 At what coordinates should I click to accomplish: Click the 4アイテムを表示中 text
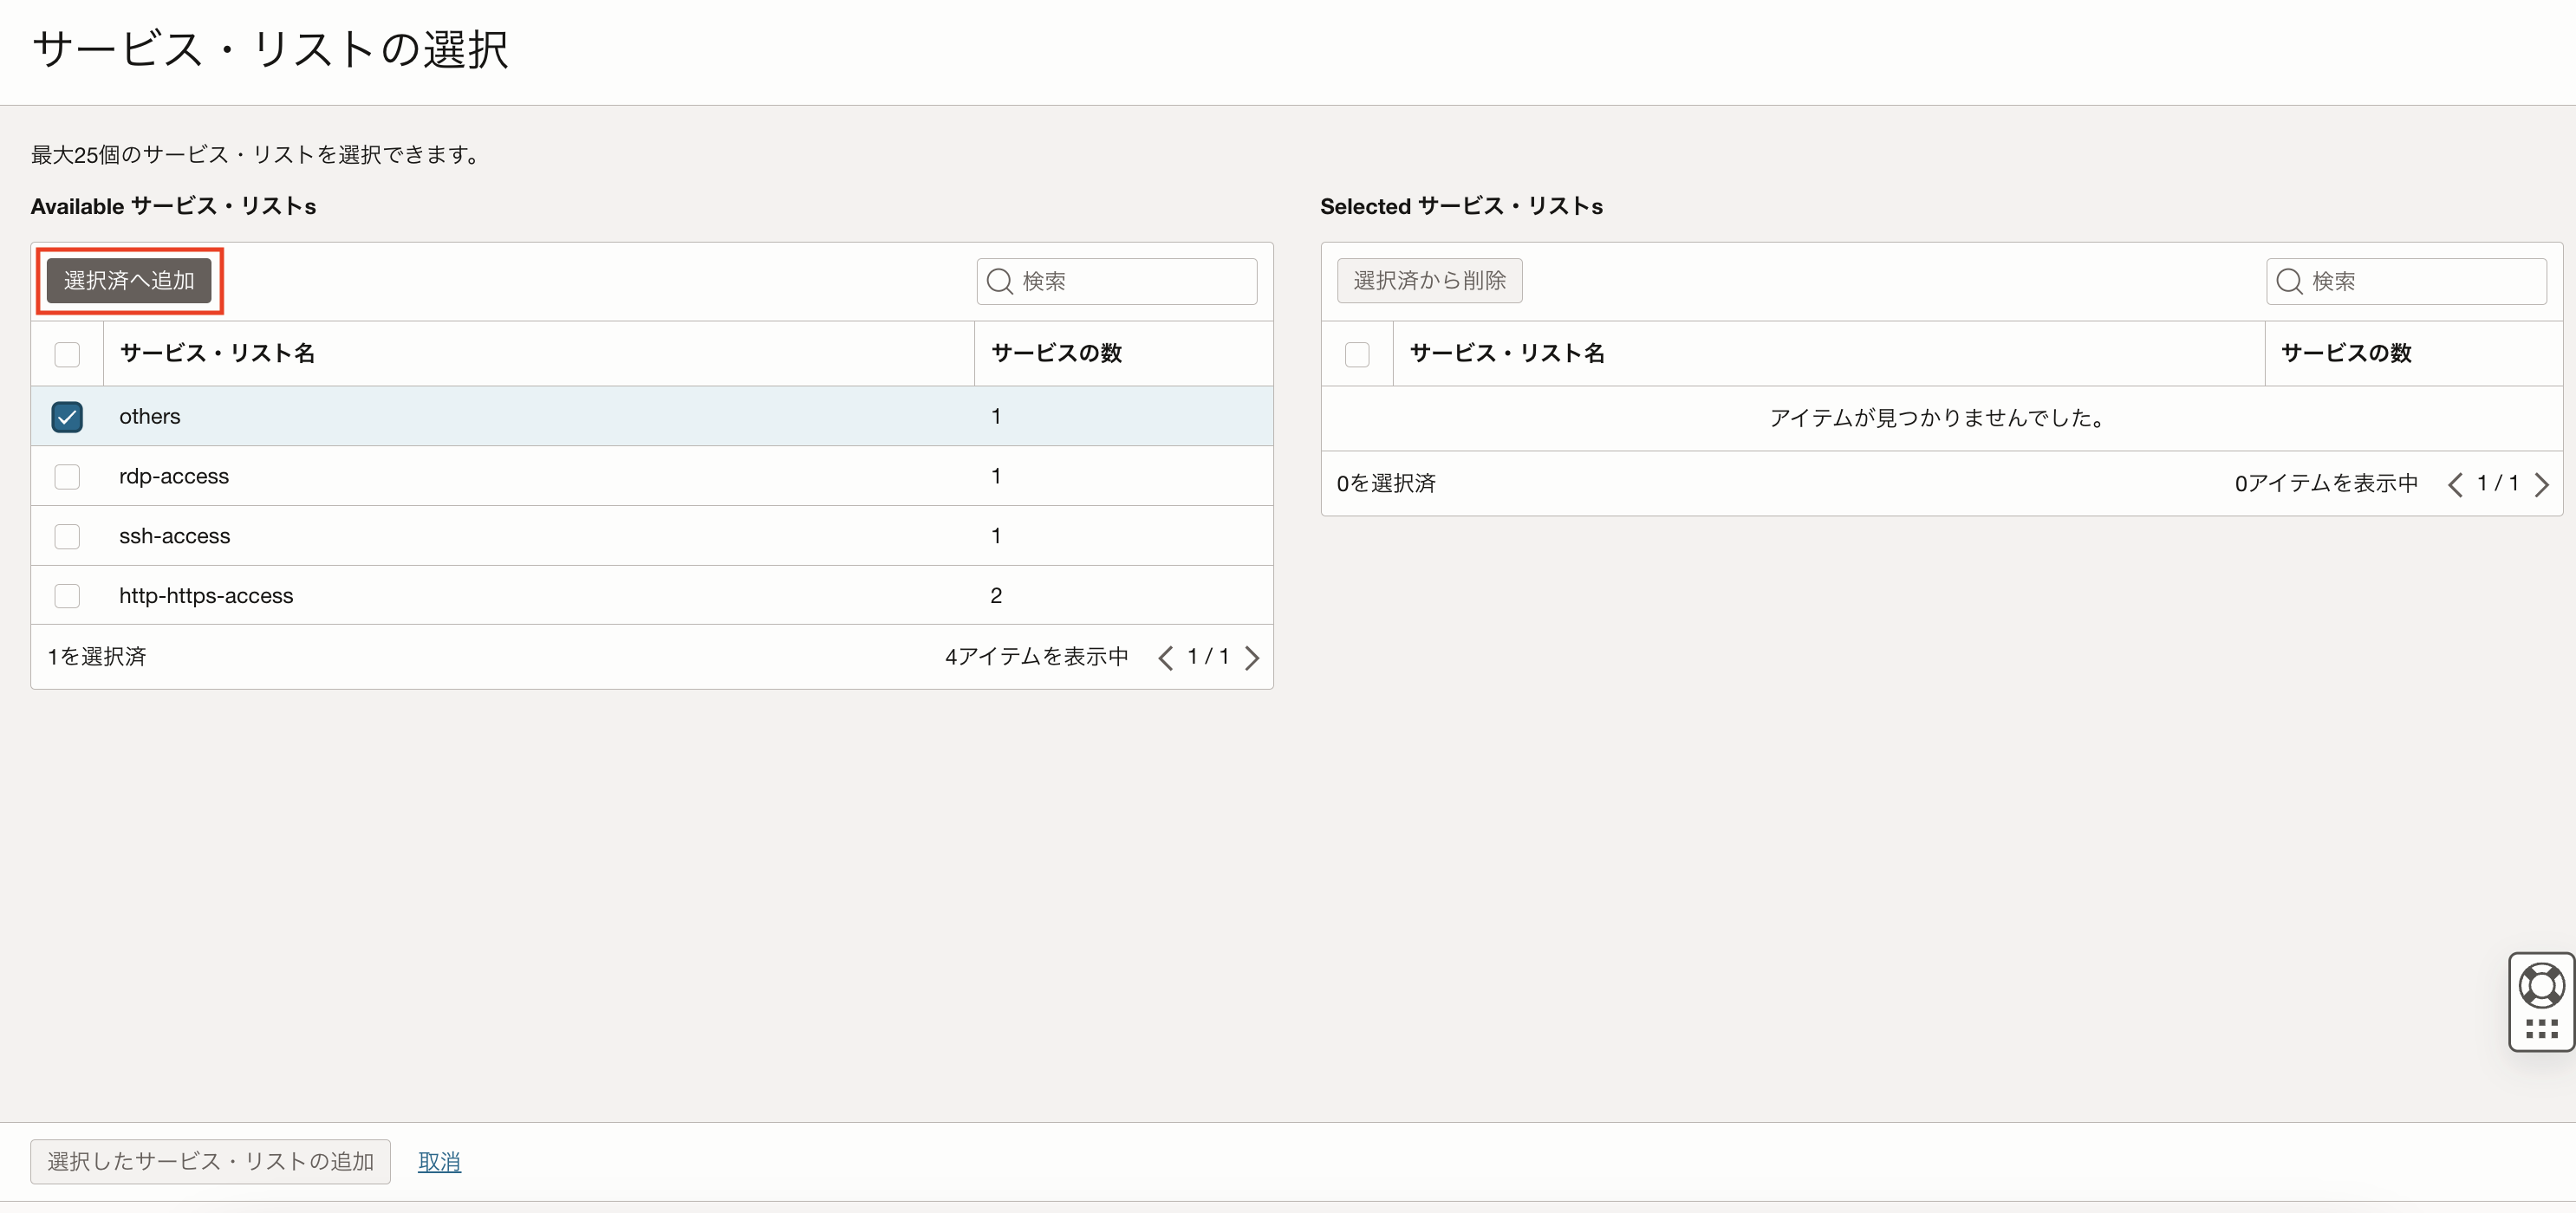(1037, 657)
